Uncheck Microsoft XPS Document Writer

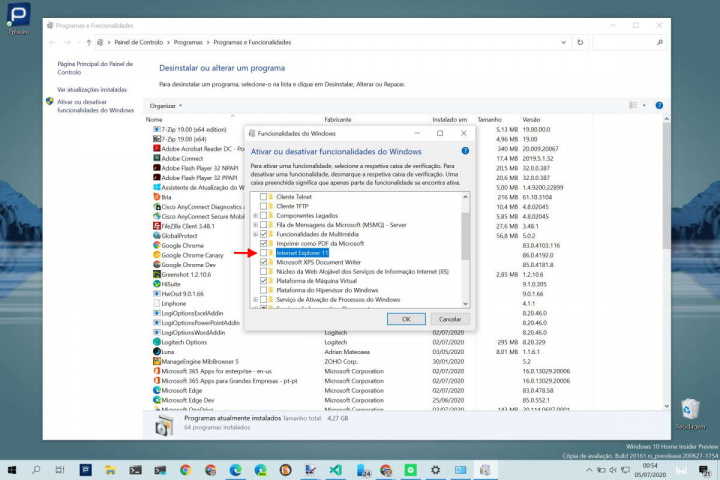[x=264, y=262]
